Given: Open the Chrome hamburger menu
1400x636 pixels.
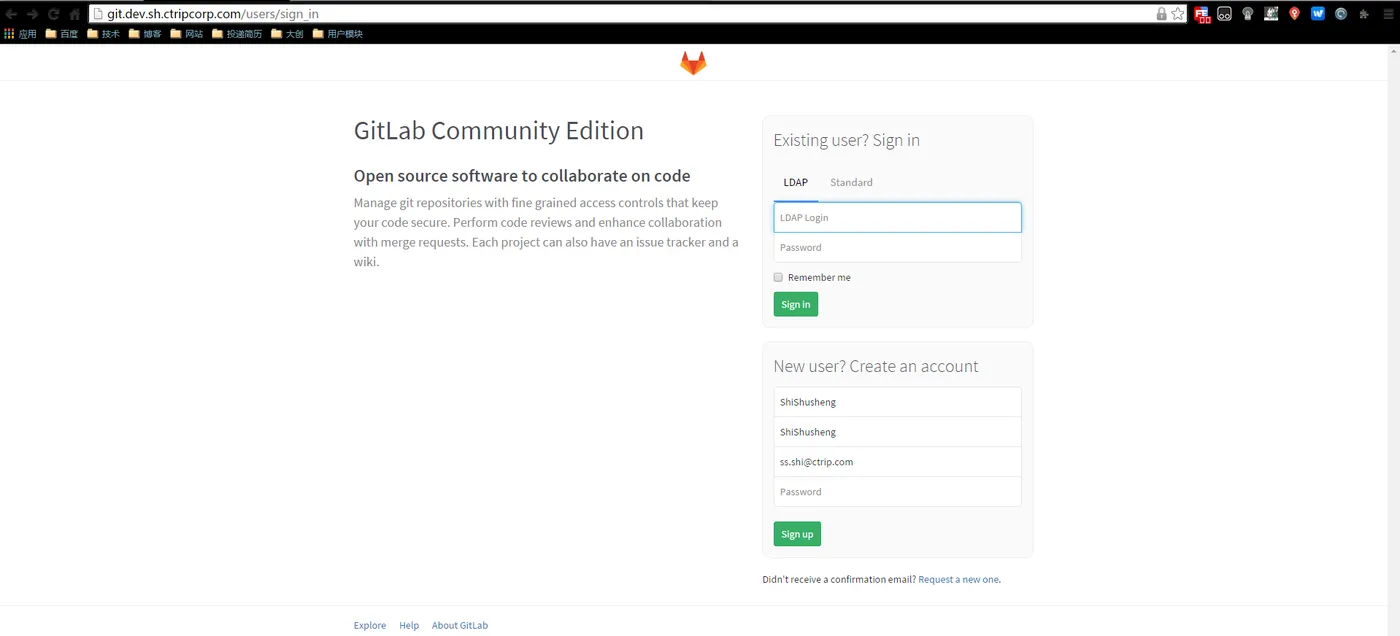Looking at the screenshot, I should tap(1386, 14).
